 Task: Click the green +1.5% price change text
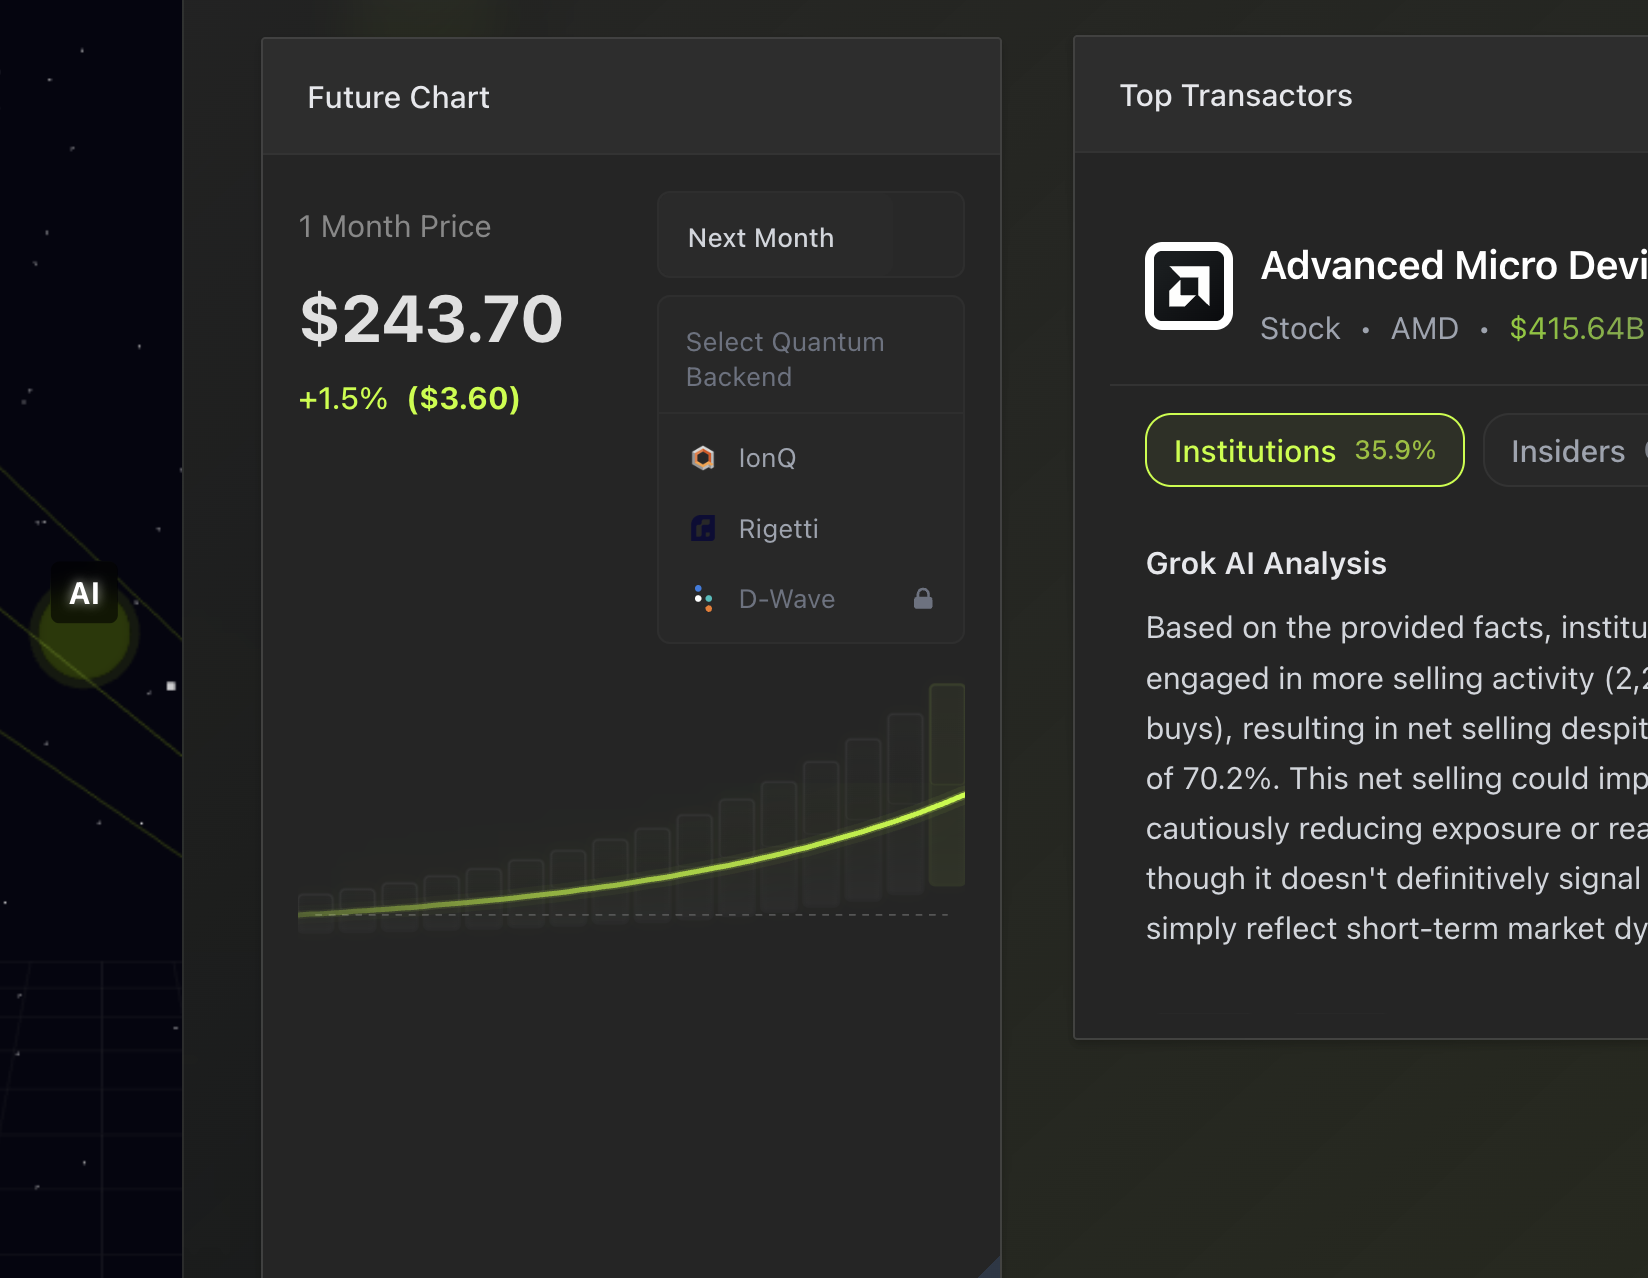pos(343,398)
